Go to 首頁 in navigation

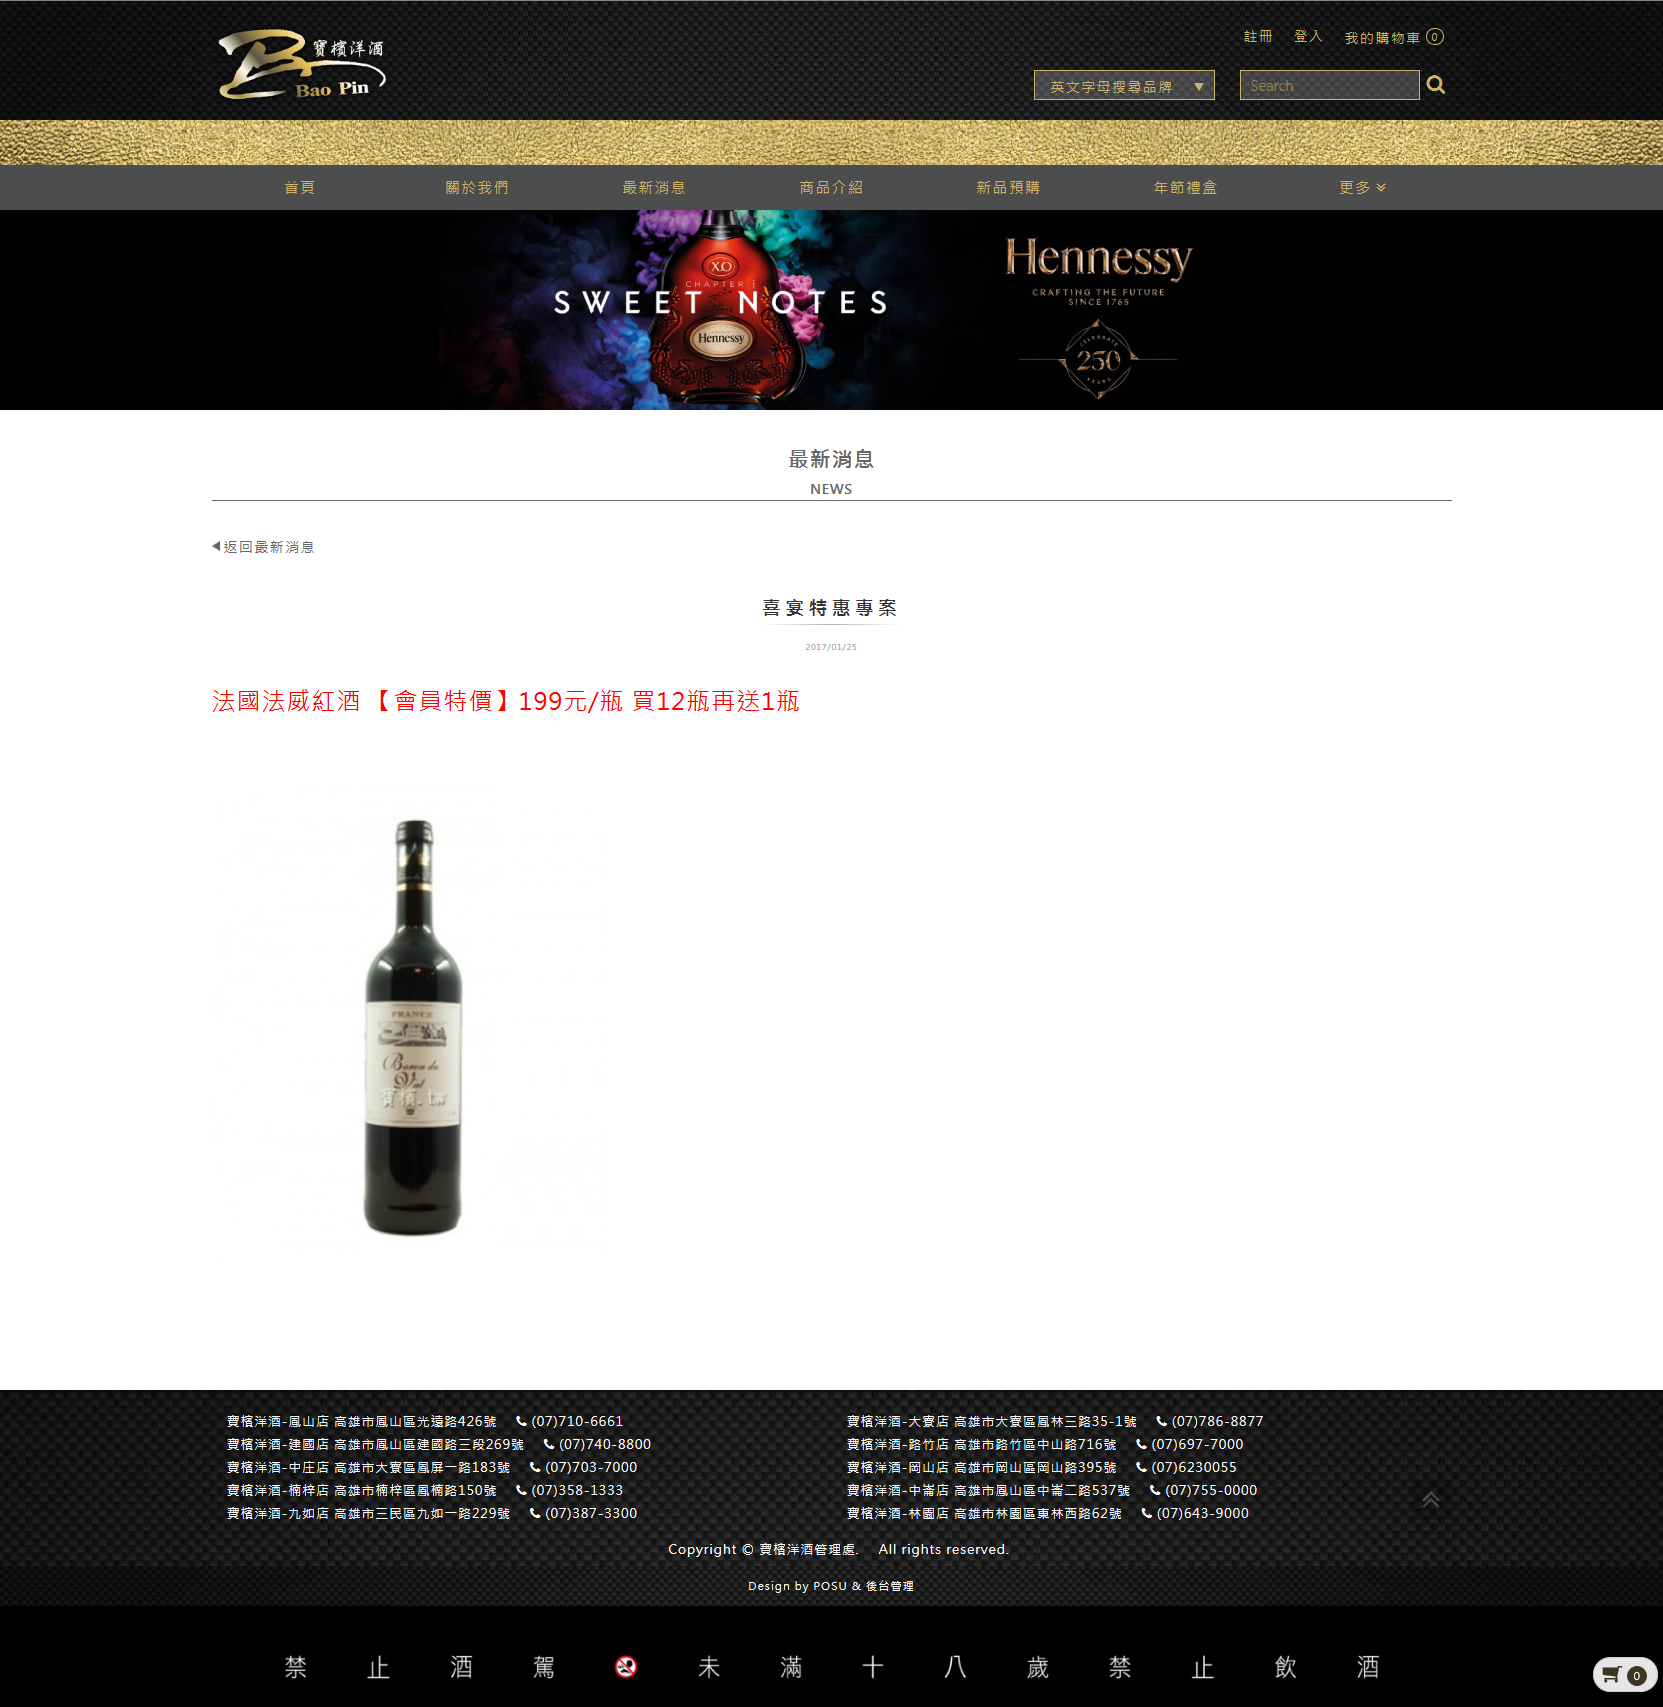point(300,188)
